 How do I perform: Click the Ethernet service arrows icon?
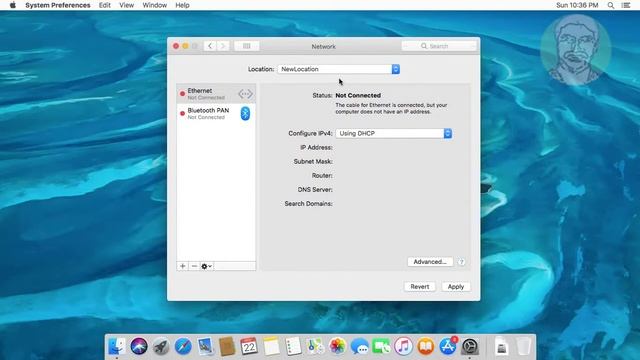click(x=245, y=94)
